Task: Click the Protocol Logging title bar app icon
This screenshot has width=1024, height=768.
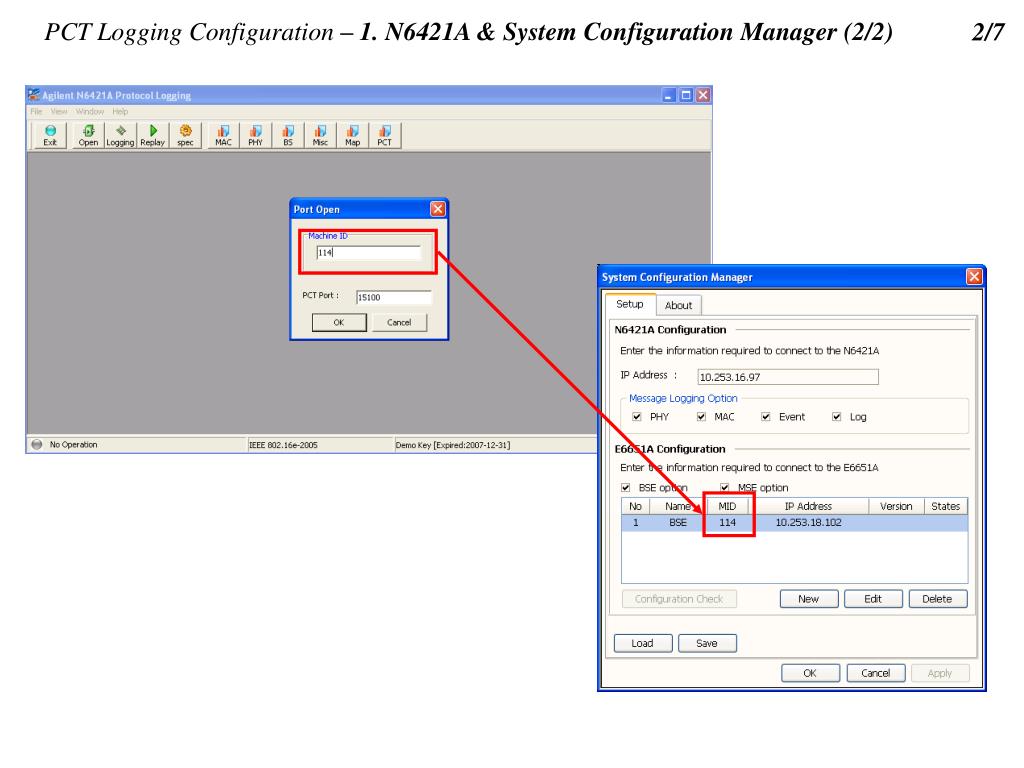Action: tap(34, 95)
